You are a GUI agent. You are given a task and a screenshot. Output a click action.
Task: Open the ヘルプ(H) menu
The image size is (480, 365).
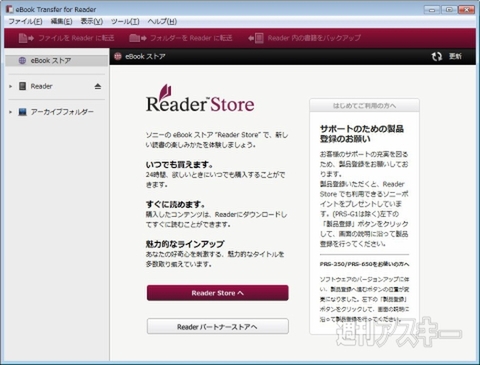pos(162,22)
